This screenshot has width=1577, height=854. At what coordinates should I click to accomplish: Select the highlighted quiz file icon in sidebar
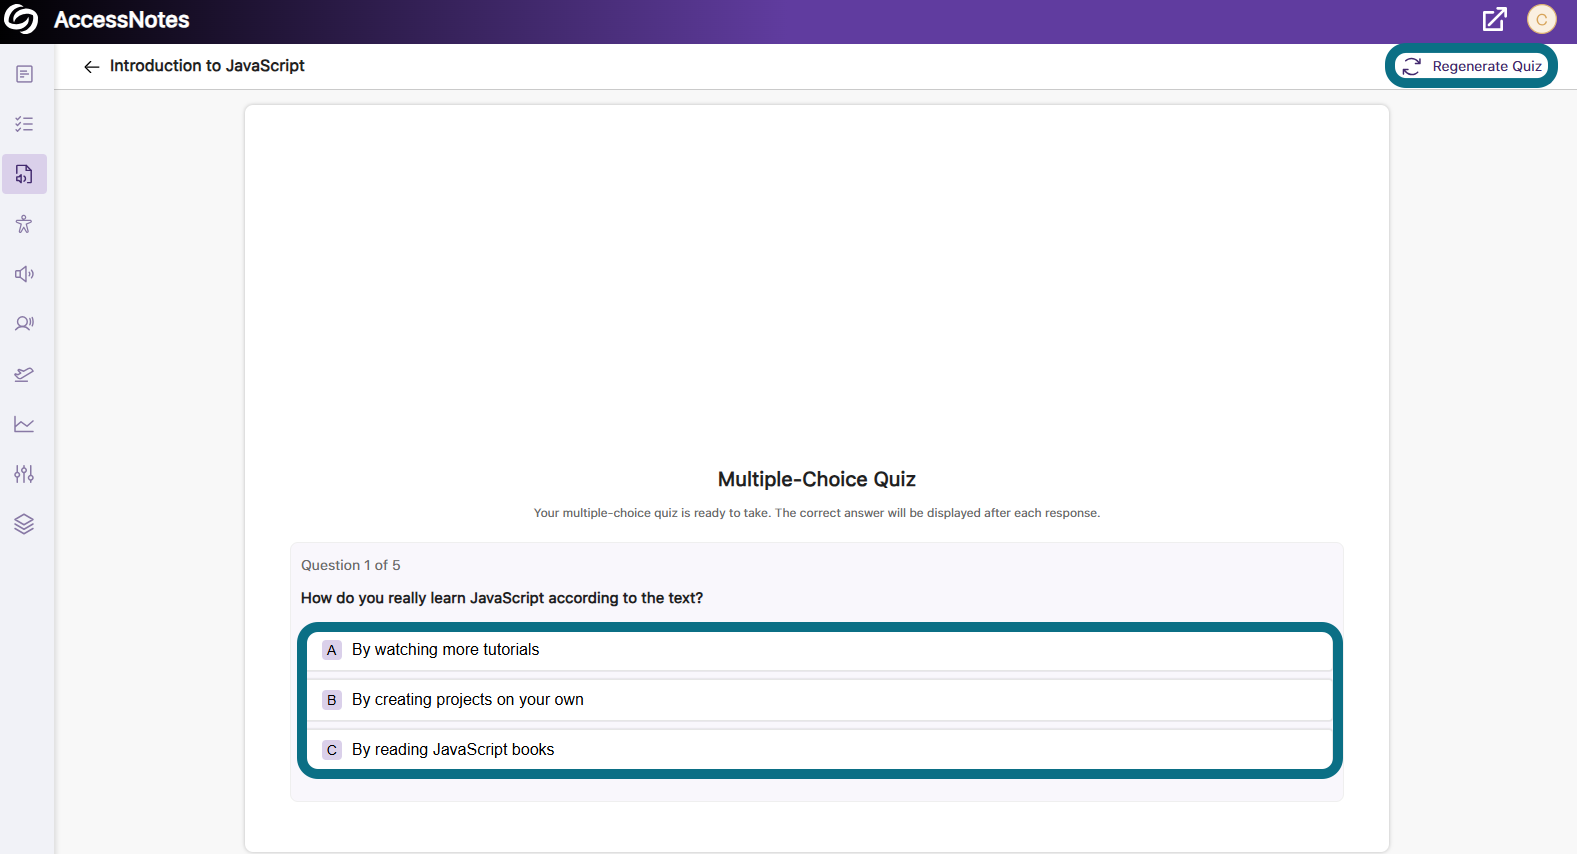click(x=24, y=174)
